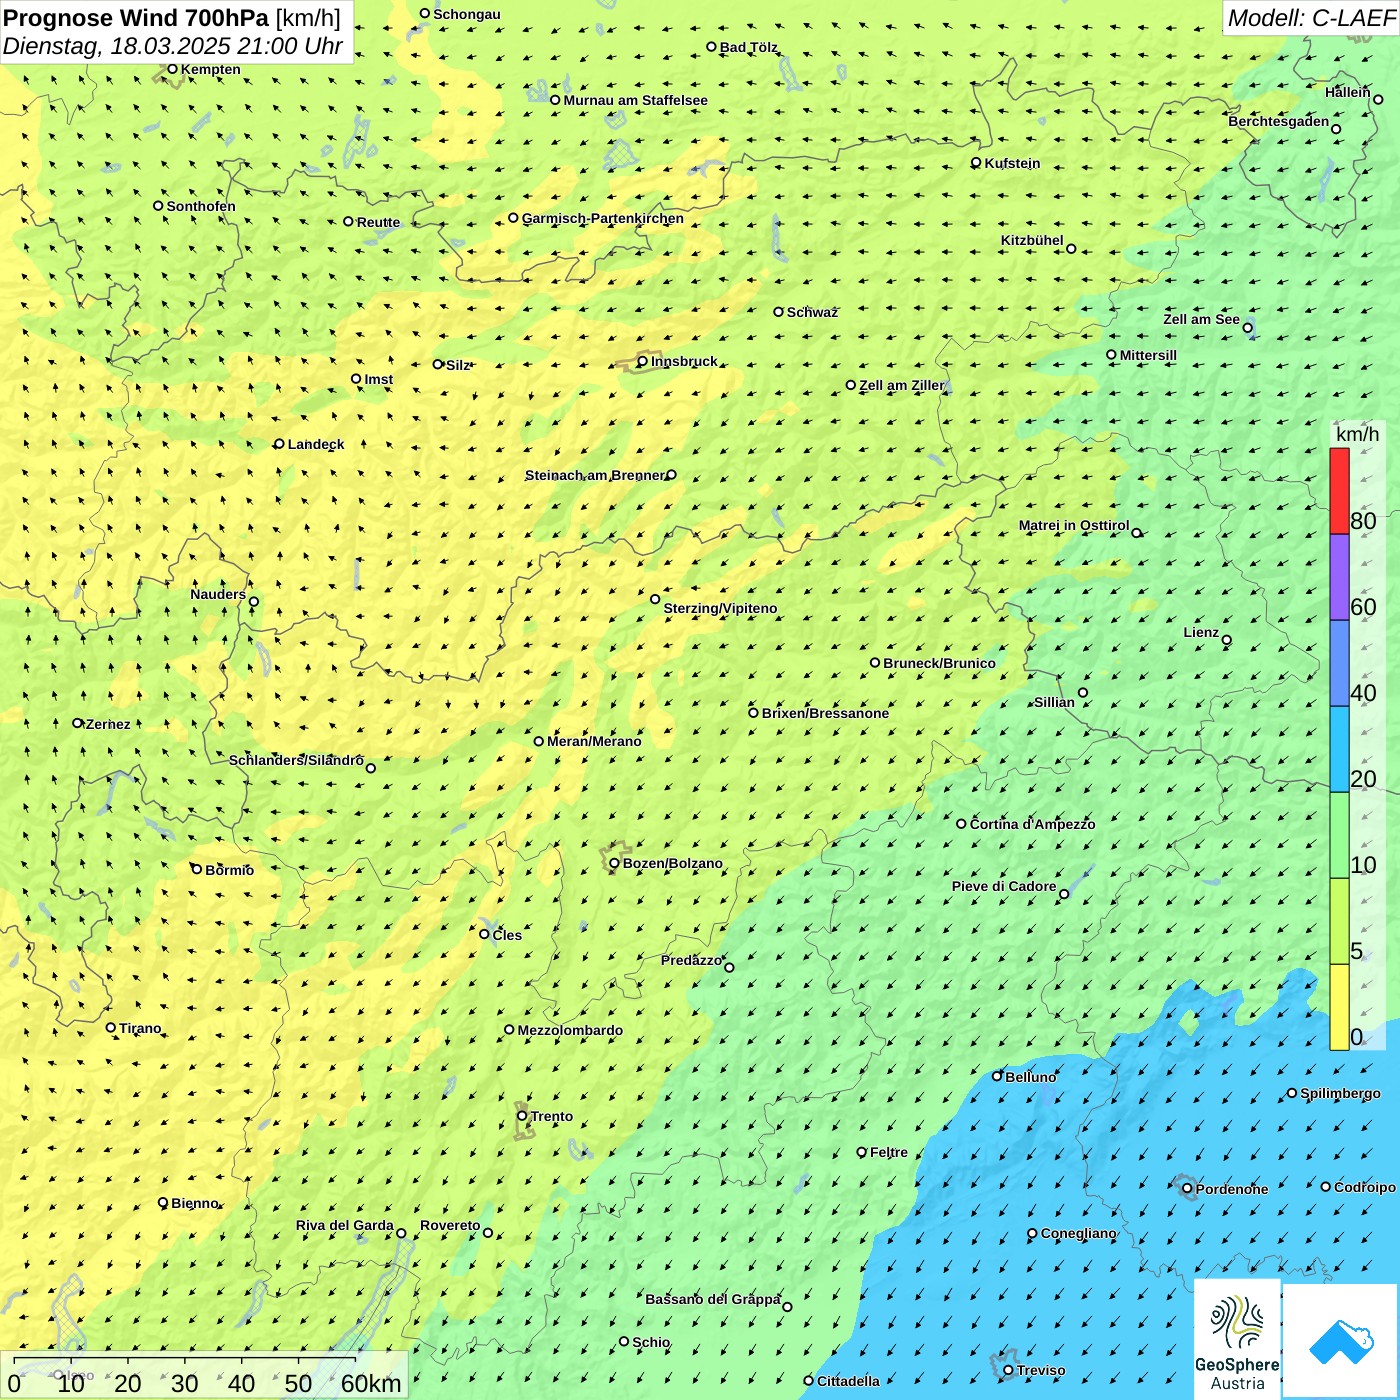Choose the yellow-green 5–10 km/h legend swatch

pos(1339,921)
